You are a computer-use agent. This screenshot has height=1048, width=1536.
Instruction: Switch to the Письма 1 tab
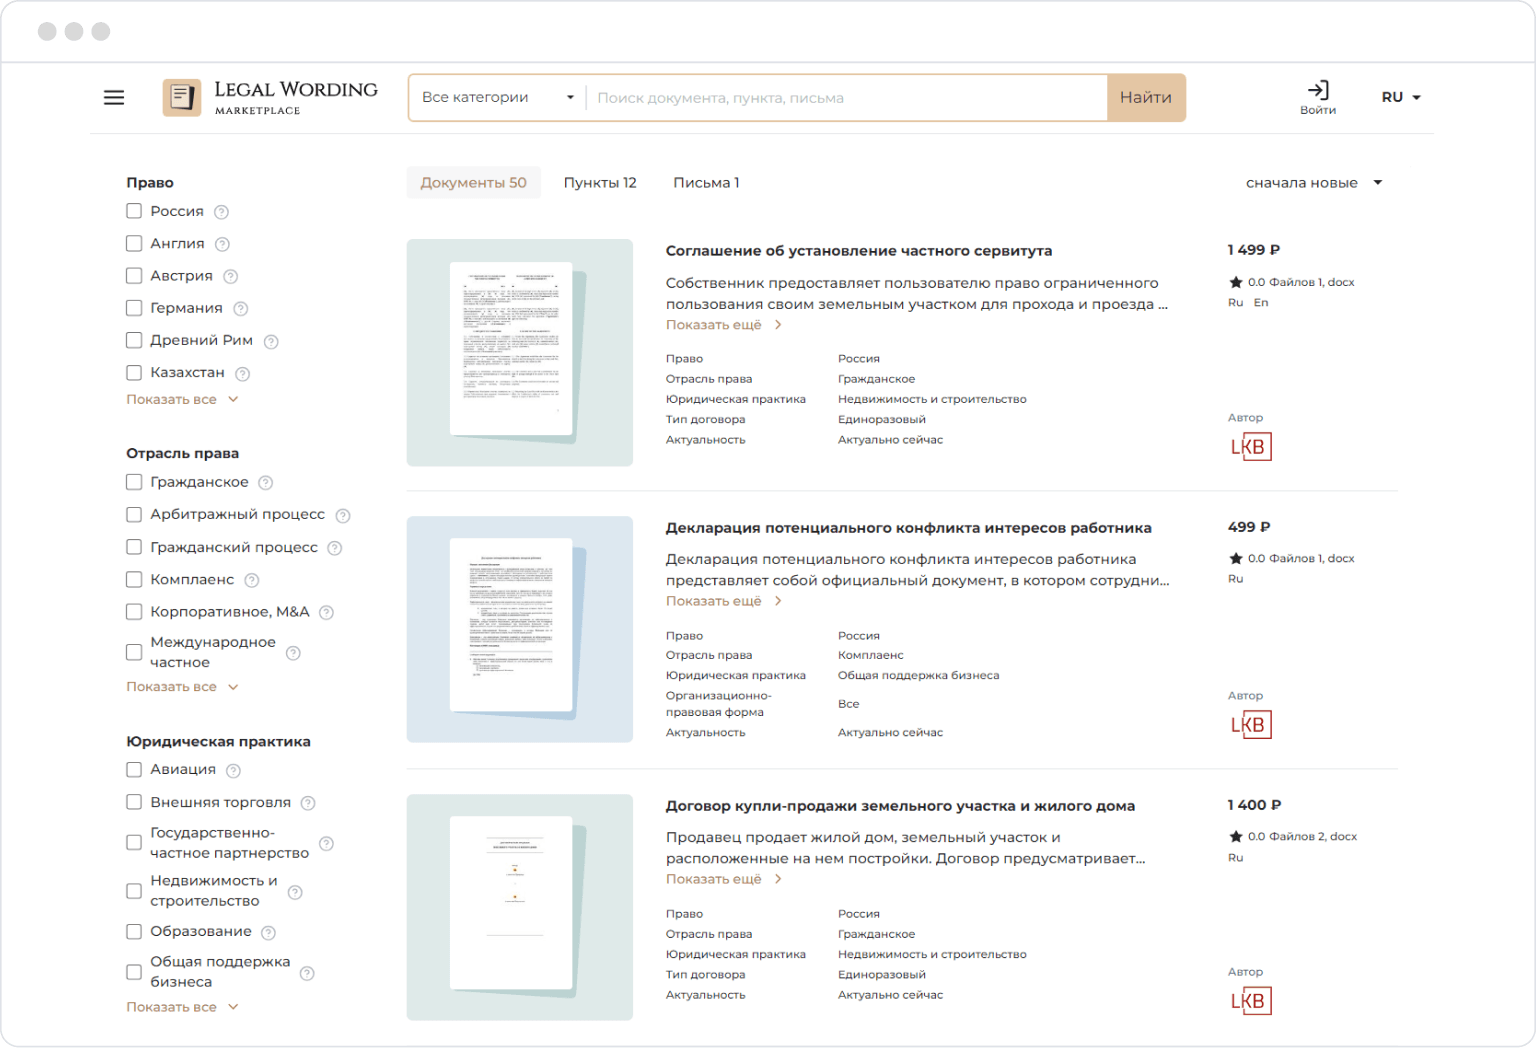coord(706,183)
